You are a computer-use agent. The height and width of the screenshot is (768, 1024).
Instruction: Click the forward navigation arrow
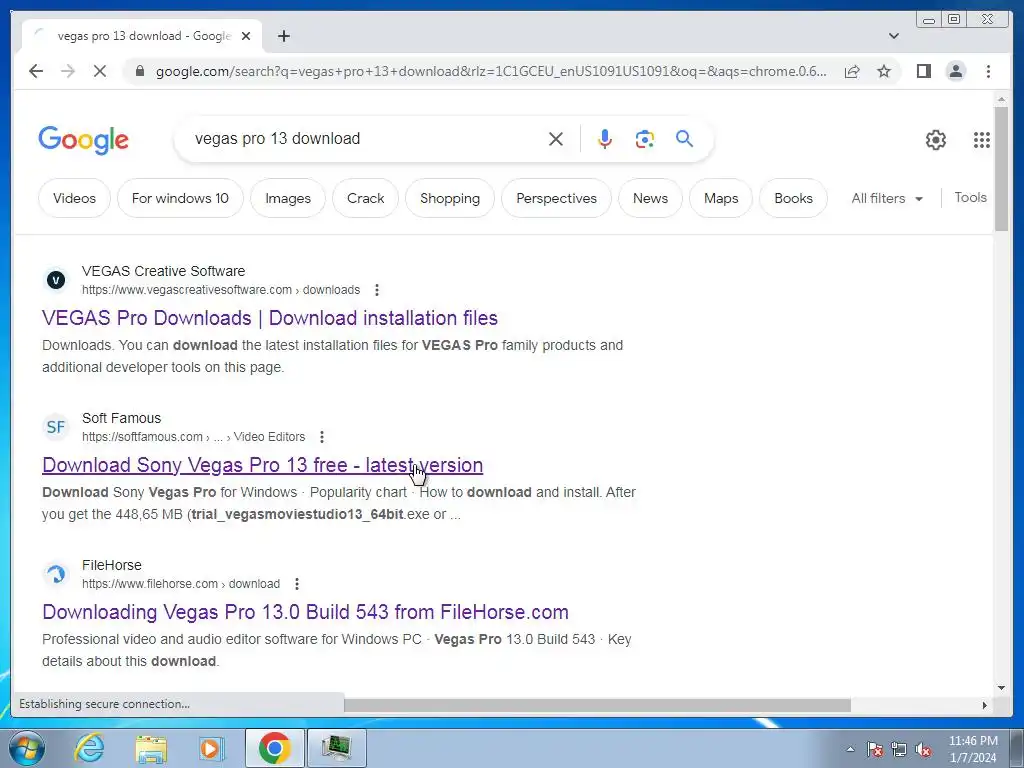click(x=68, y=71)
